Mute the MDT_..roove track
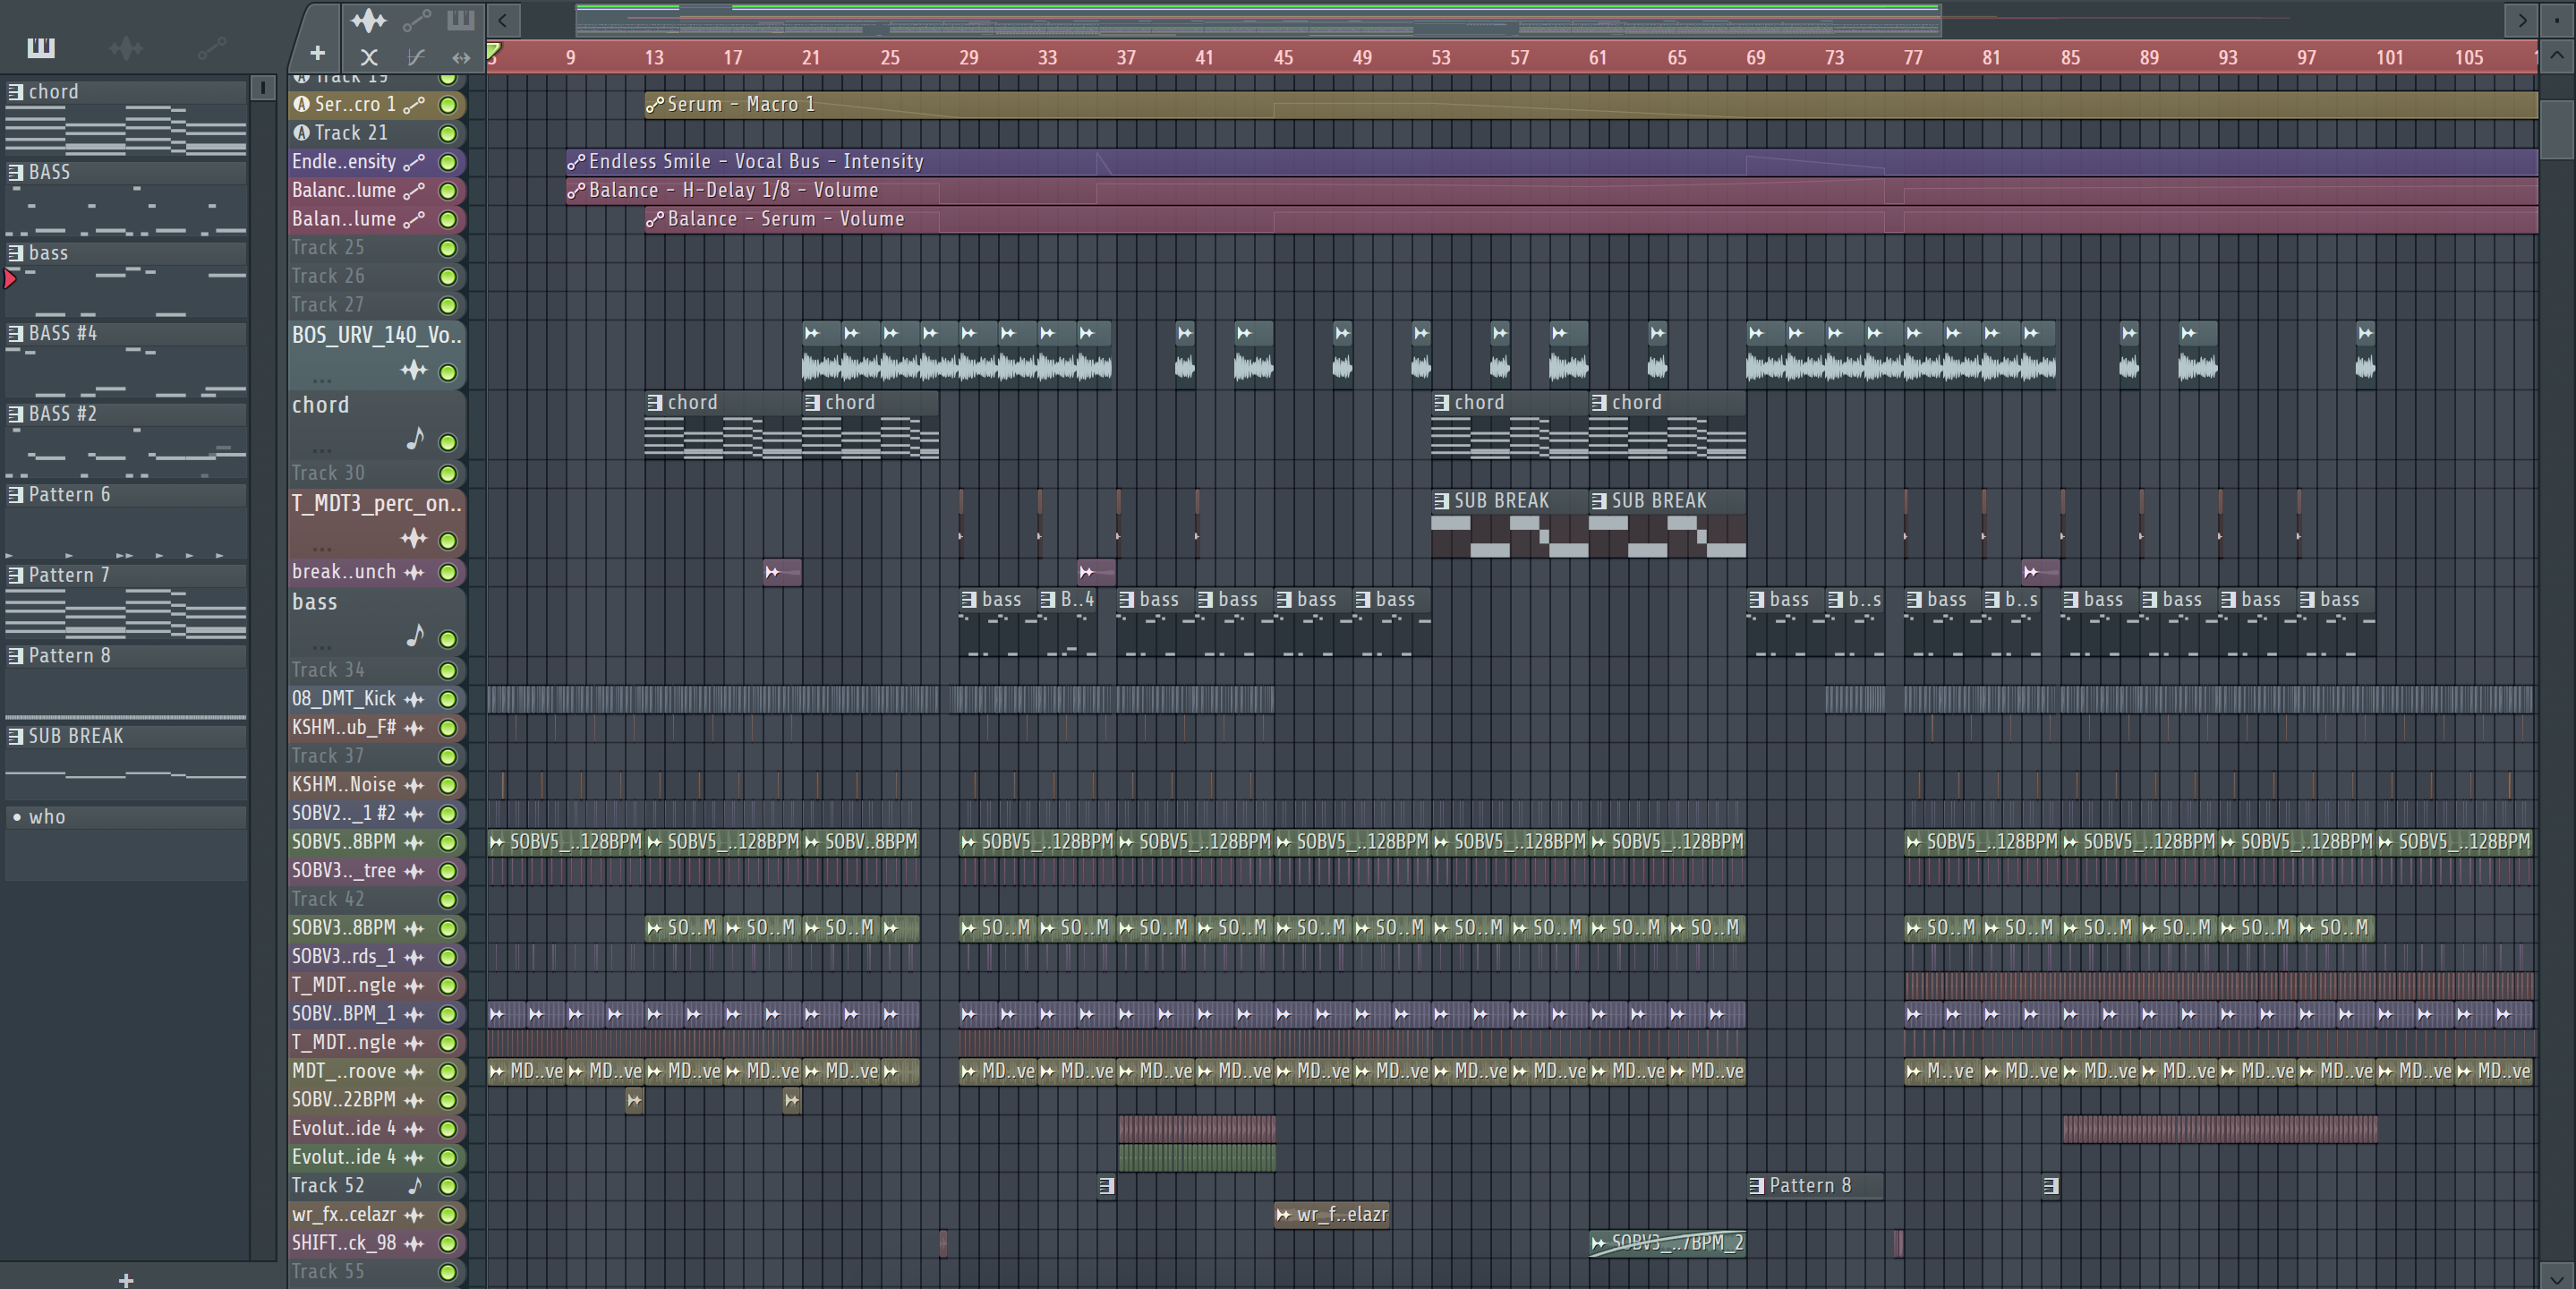2576x1289 pixels. click(x=448, y=1071)
